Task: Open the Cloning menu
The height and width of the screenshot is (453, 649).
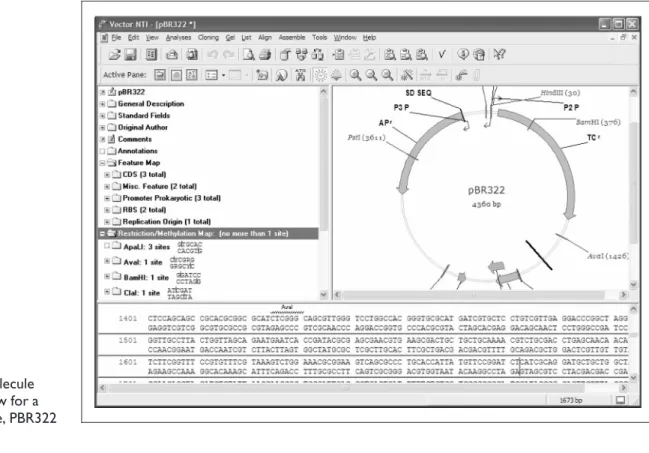Action: pos(208,38)
